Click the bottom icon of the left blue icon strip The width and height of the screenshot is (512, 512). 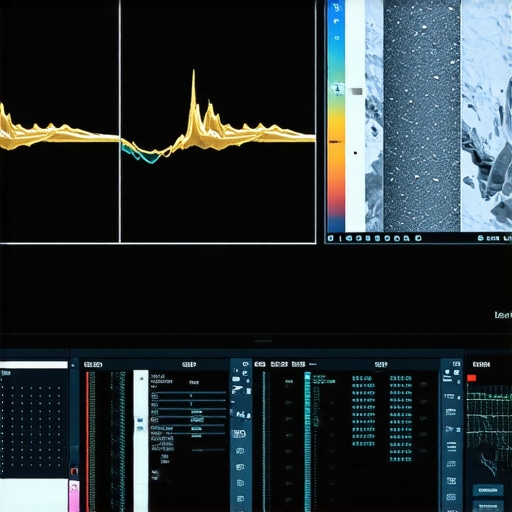(240, 499)
